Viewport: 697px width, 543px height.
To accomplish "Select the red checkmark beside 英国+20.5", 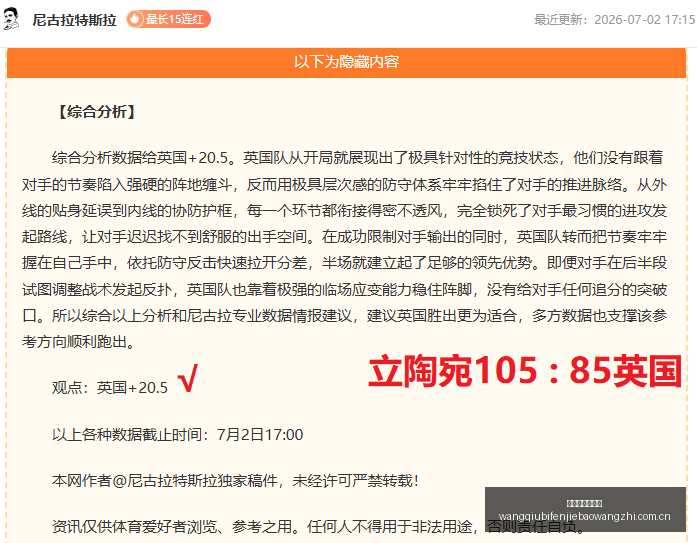I will coord(188,378).
